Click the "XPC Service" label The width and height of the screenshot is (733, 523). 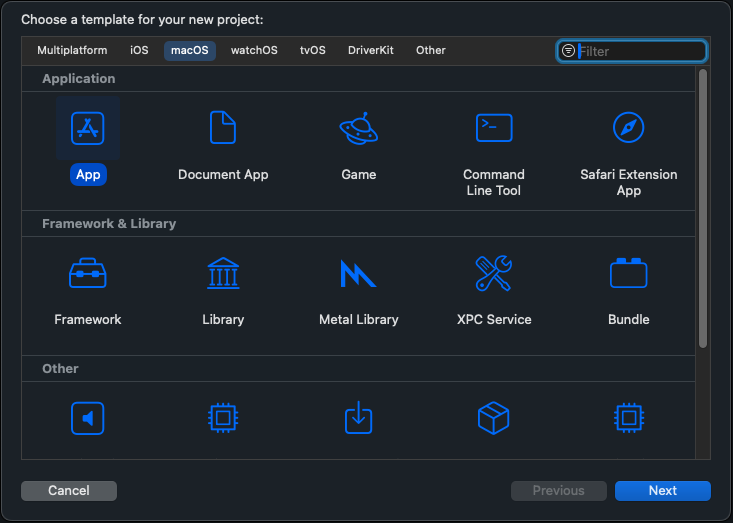point(494,320)
